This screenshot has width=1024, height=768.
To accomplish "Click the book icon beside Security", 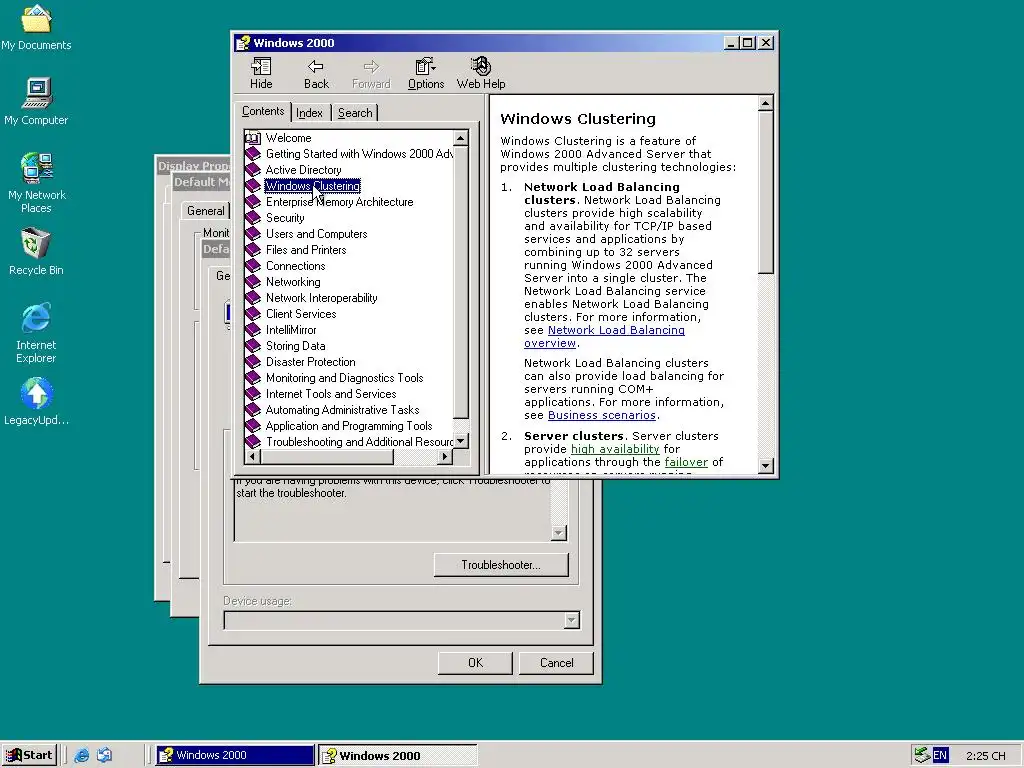I will tap(253, 218).
